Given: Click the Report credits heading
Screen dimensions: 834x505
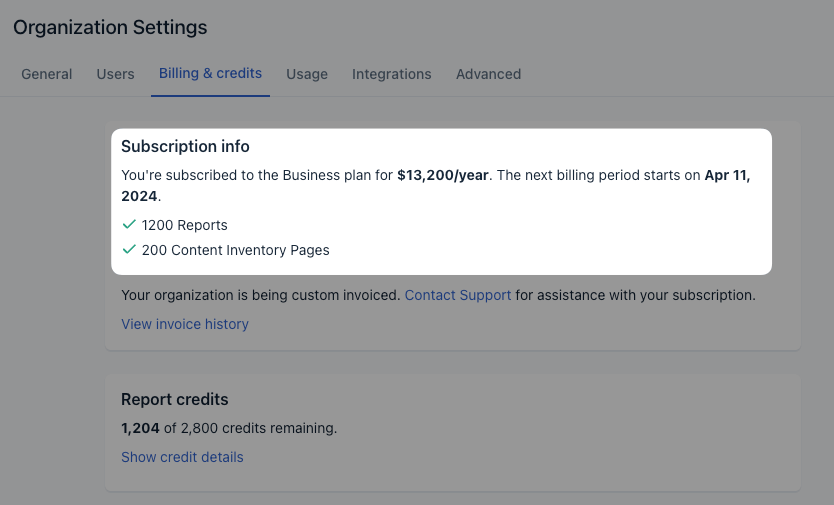Looking at the screenshot, I should click(x=175, y=399).
